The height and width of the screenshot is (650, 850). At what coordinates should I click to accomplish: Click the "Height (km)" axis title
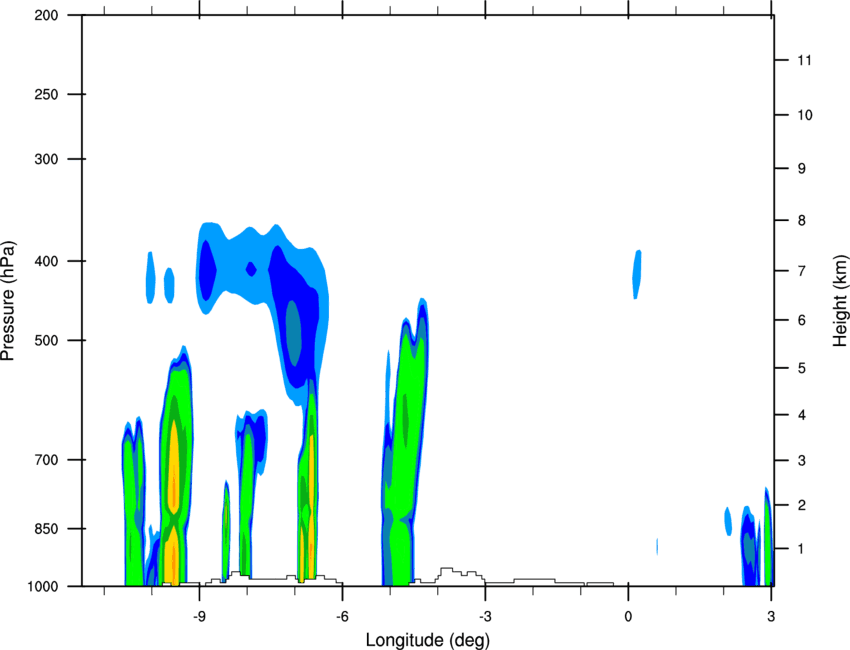pyautogui.click(x=840, y=301)
